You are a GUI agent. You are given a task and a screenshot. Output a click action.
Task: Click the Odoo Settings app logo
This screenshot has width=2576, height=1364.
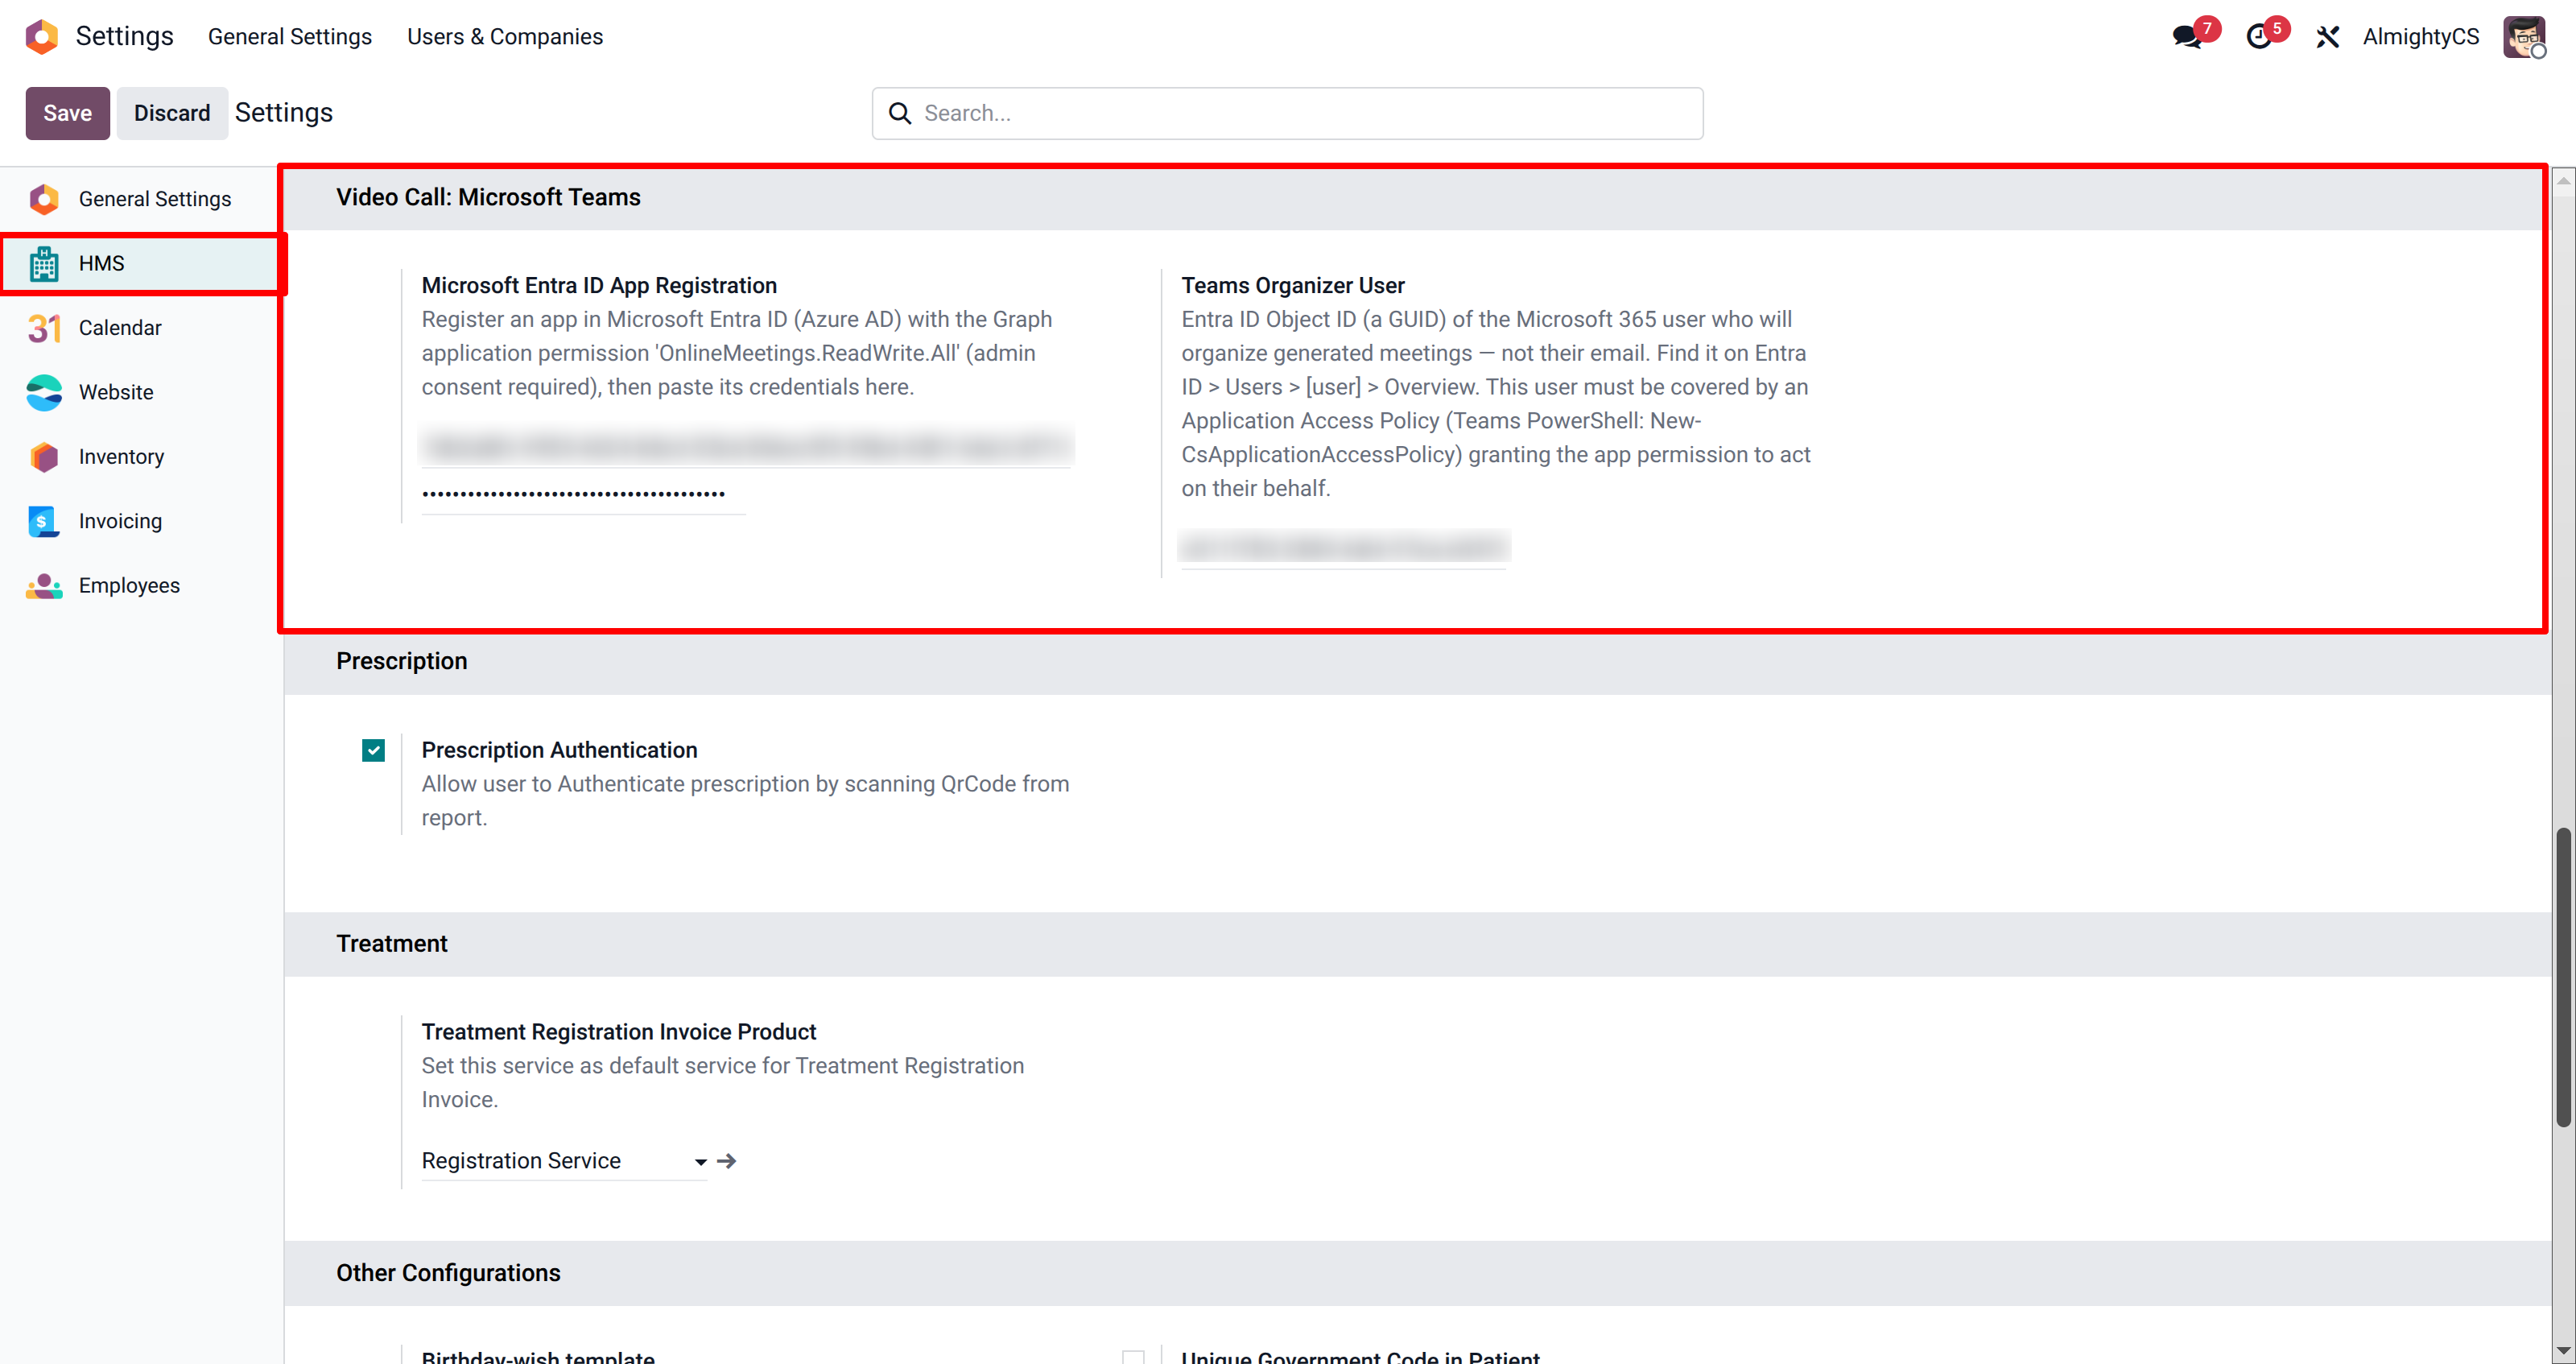pyautogui.click(x=42, y=36)
